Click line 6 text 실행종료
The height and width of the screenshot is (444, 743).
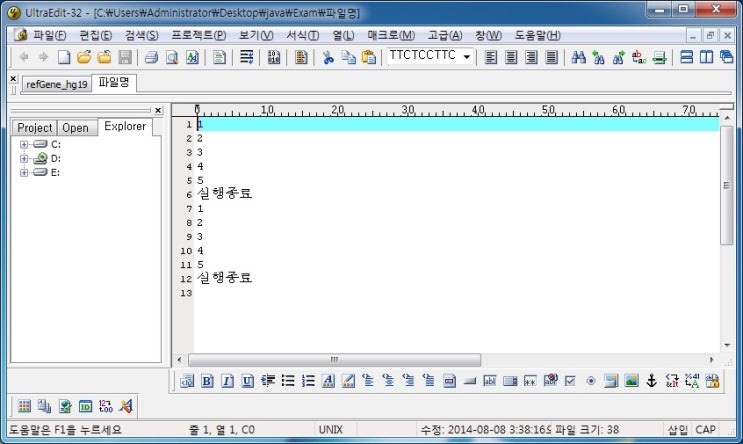coord(225,193)
